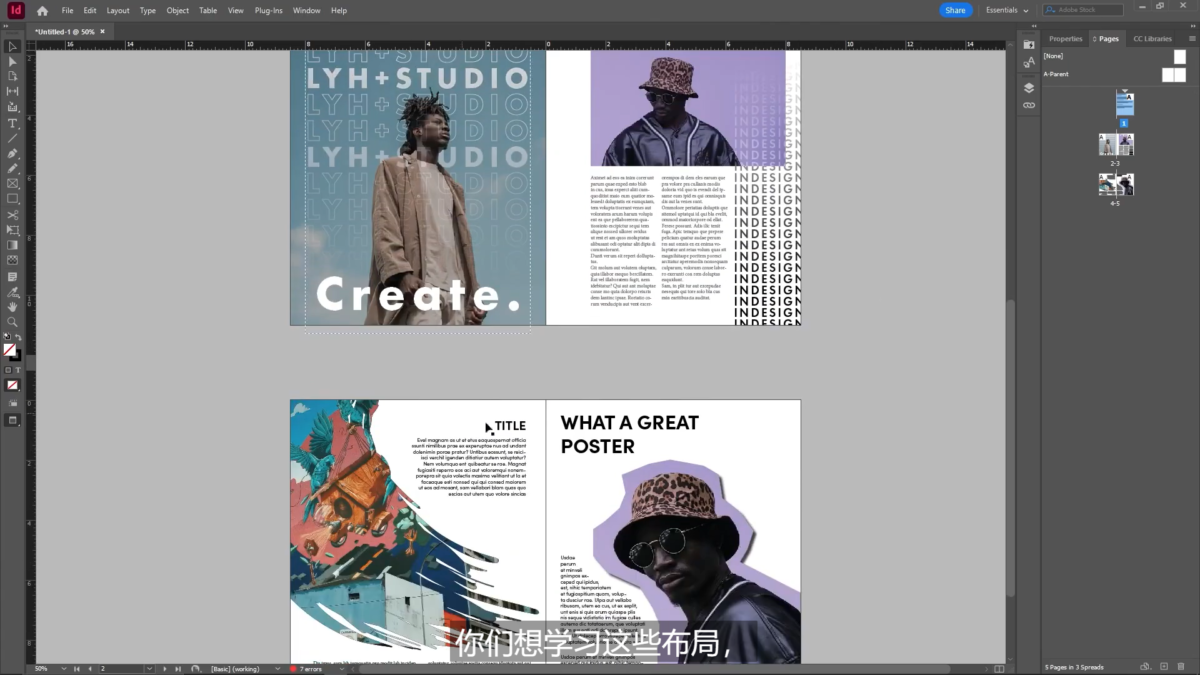Select the Hand tool
Image resolution: width=1200 pixels, height=675 pixels.
12,307
